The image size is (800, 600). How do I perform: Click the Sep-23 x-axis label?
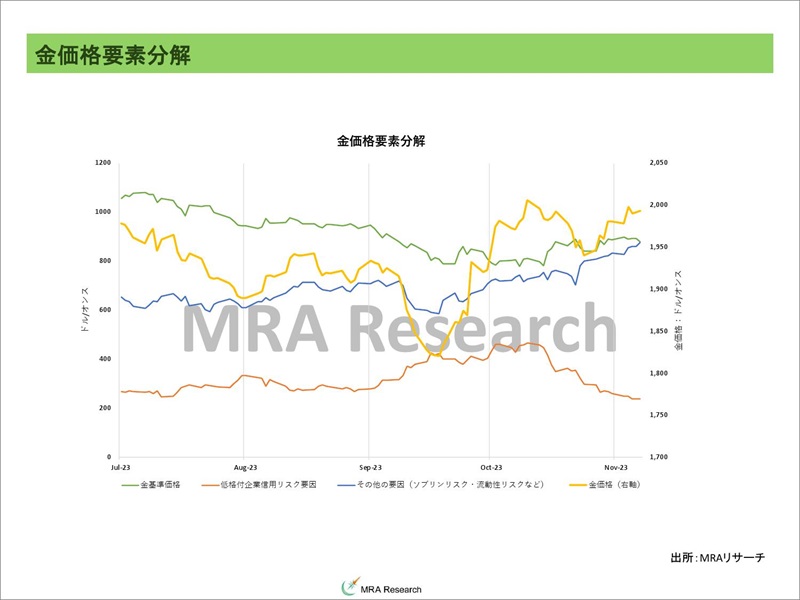(x=370, y=467)
